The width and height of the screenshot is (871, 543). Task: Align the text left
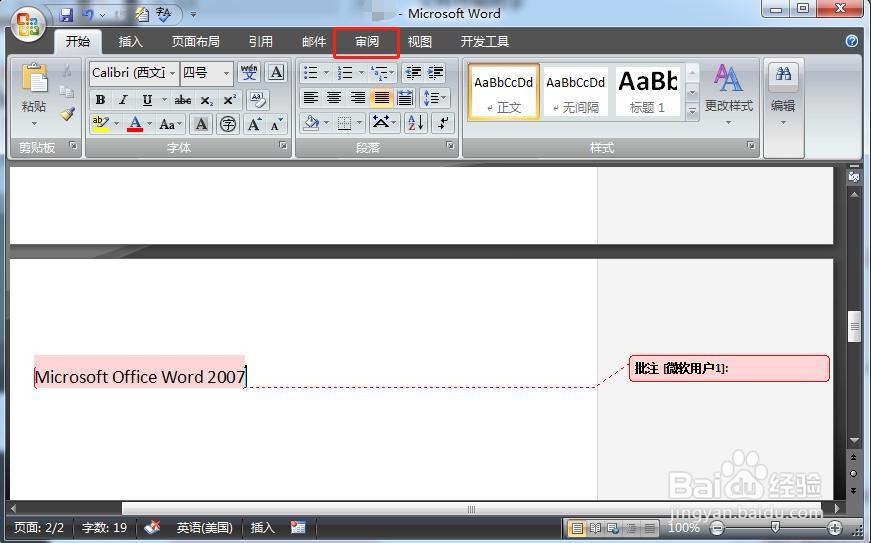(x=311, y=98)
